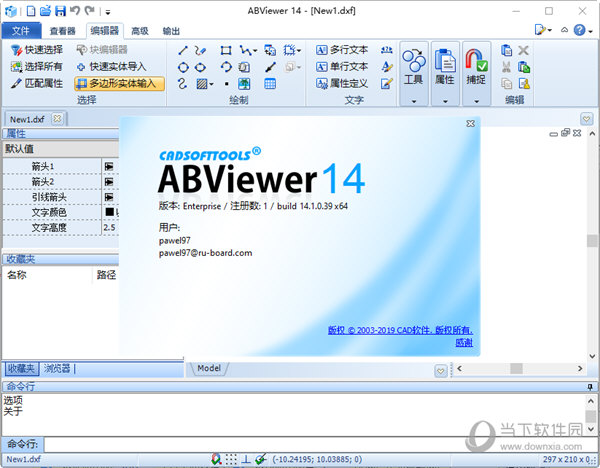Click the Save icon in quick access
Viewport: 600px width, 468px height.
(60, 11)
